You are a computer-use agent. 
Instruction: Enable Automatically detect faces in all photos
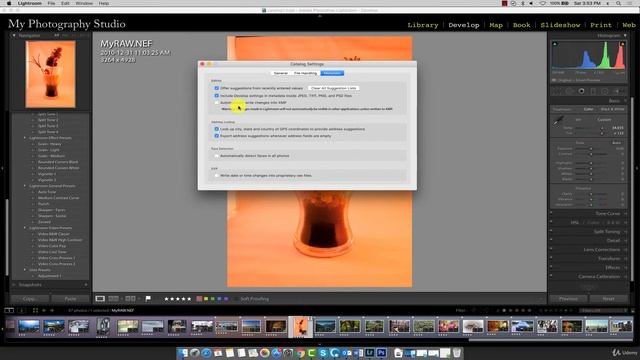[217, 156]
